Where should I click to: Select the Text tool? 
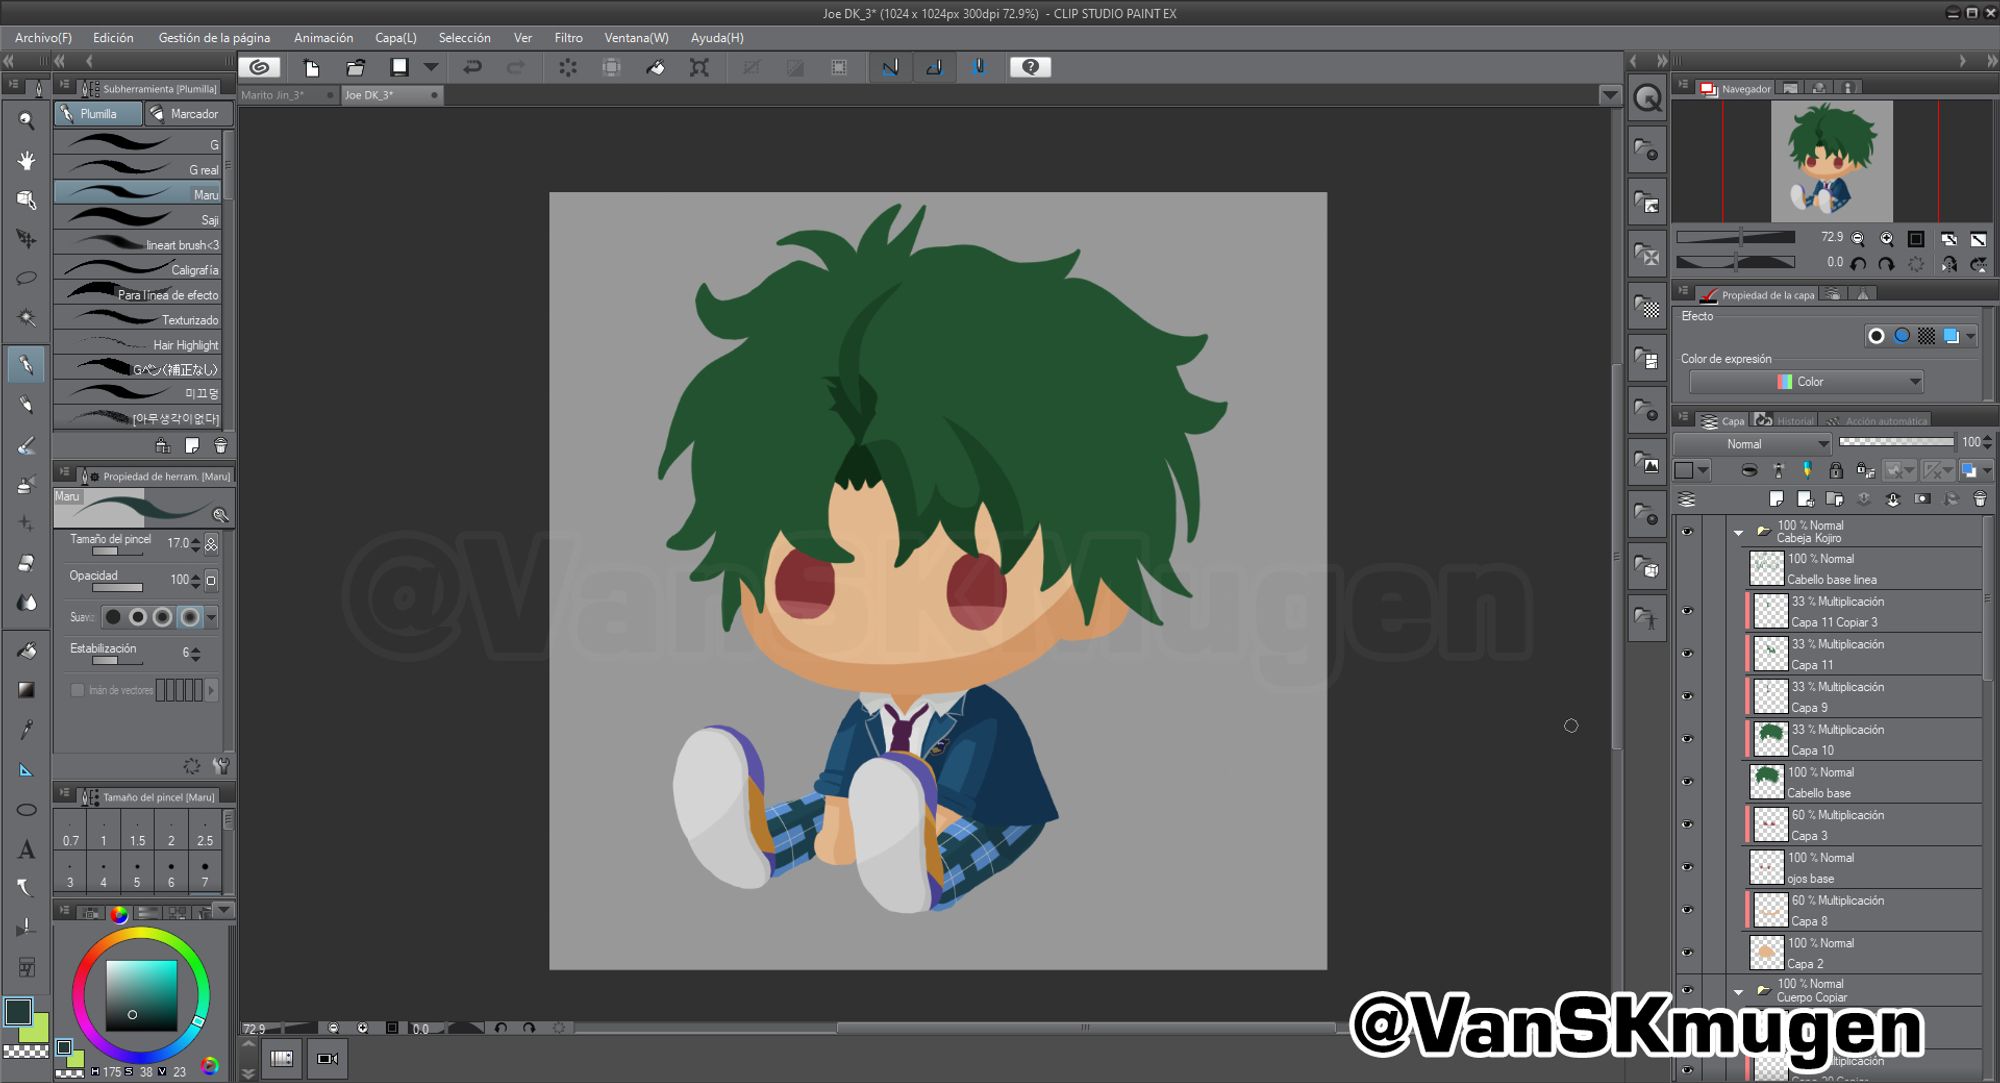point(26,850)
